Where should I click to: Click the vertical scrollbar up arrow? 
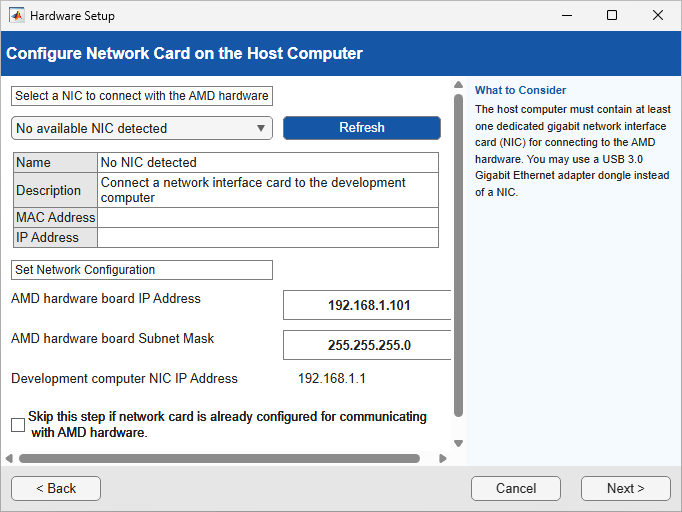click(458, 84)
